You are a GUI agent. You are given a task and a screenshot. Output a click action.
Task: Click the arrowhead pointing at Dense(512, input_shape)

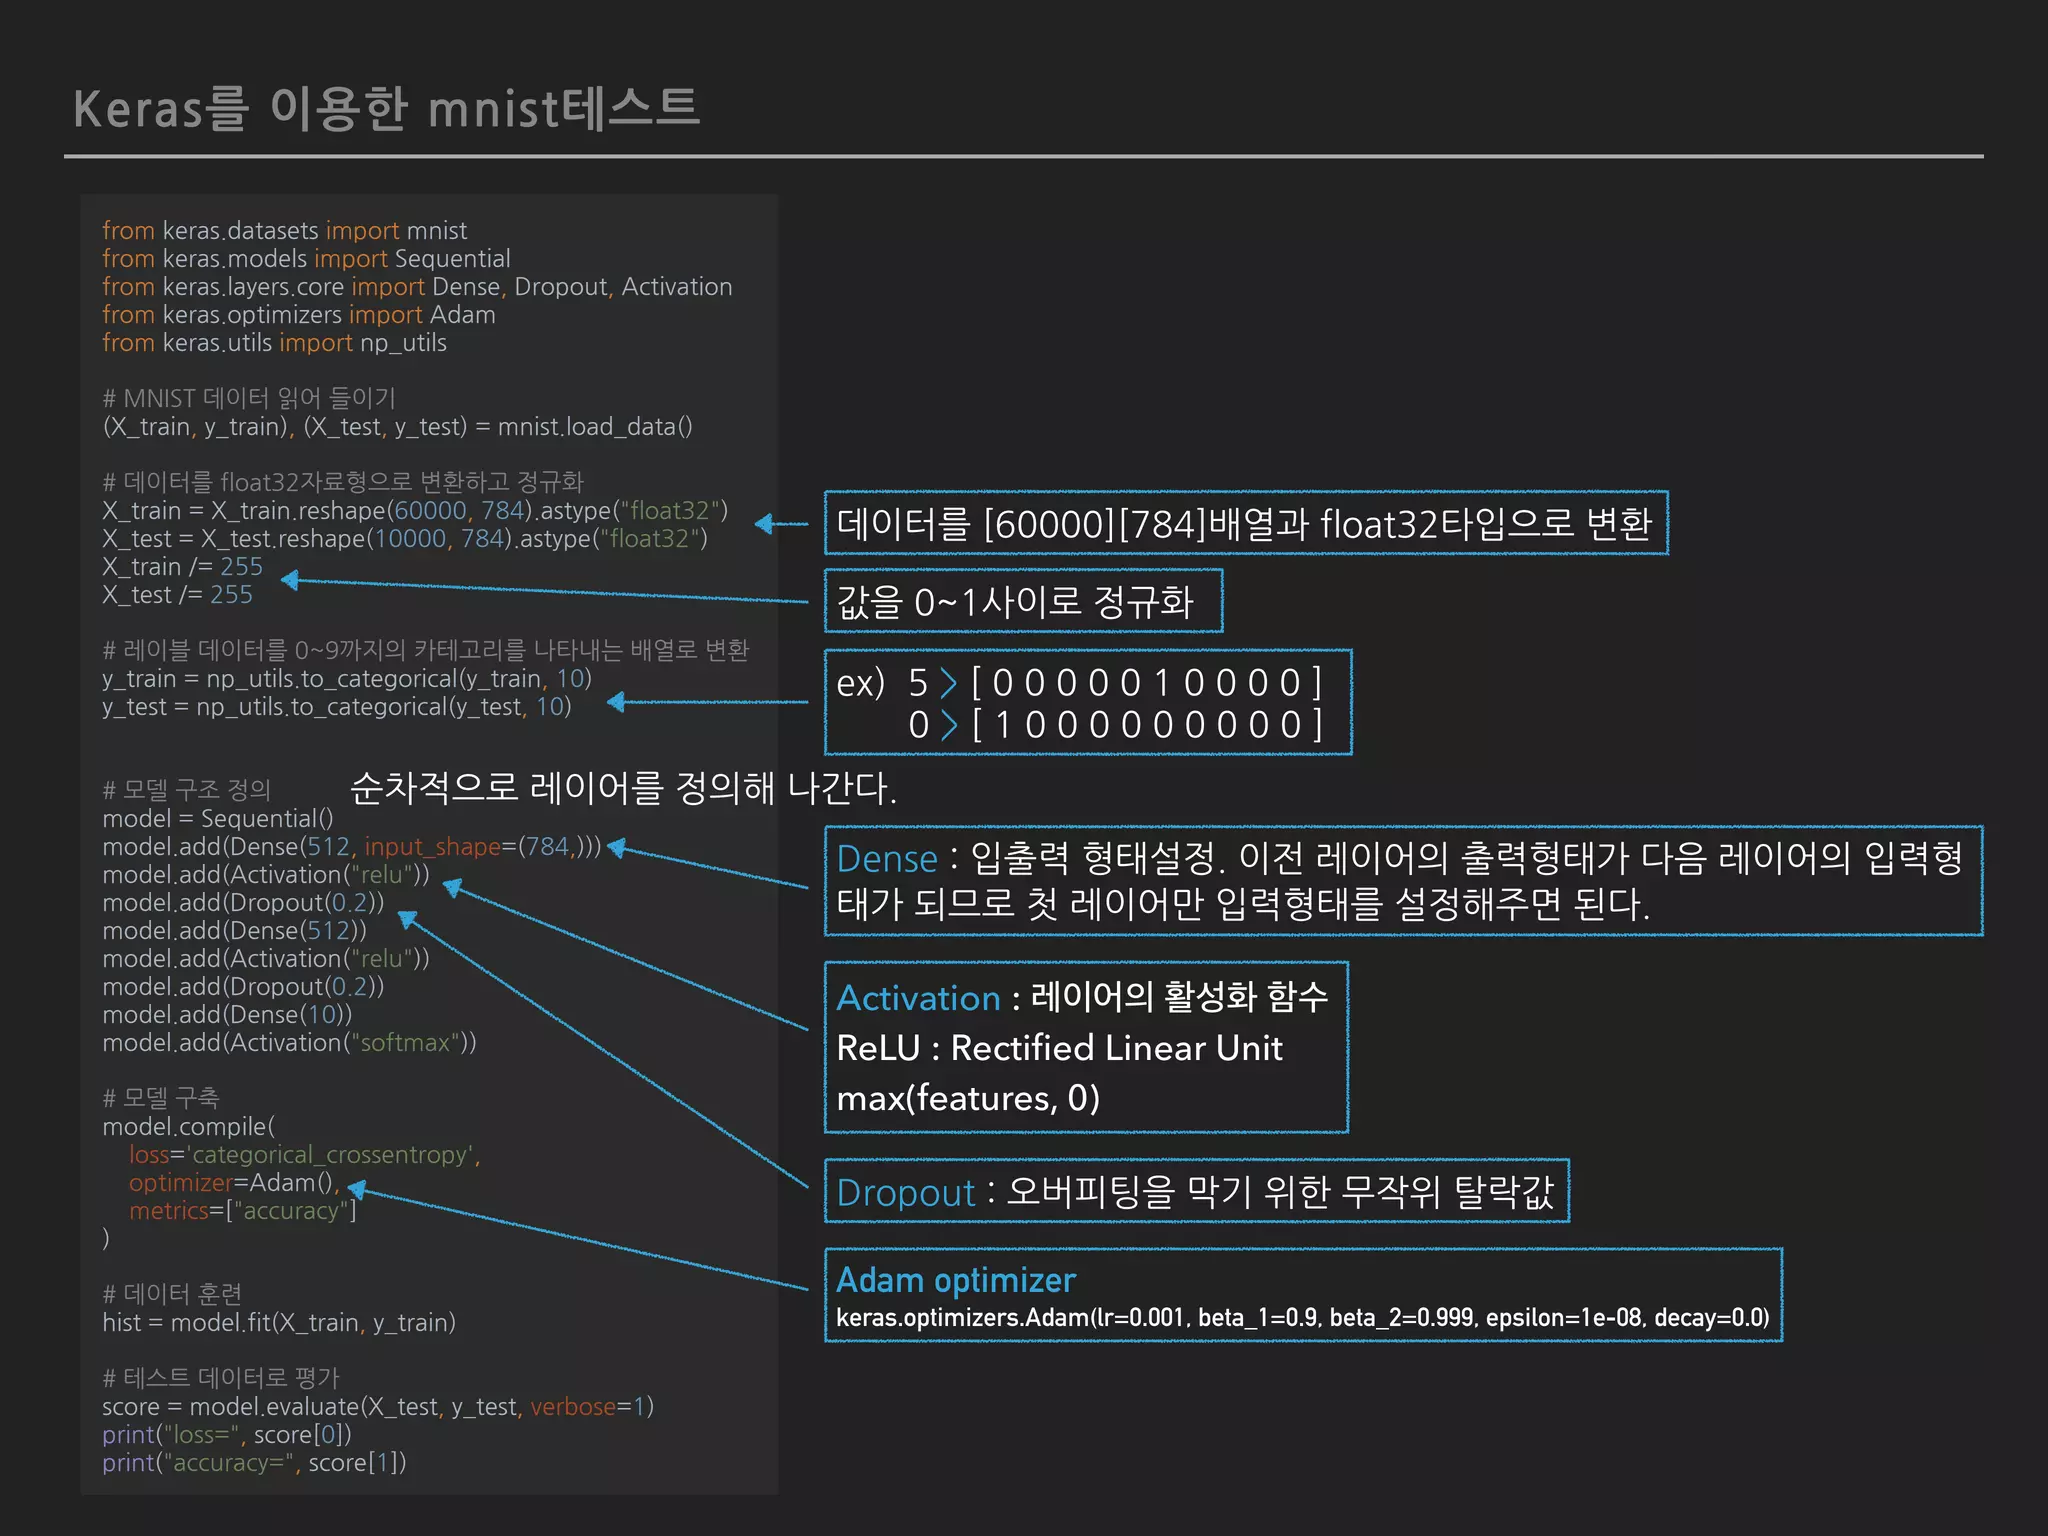(618, 849)
